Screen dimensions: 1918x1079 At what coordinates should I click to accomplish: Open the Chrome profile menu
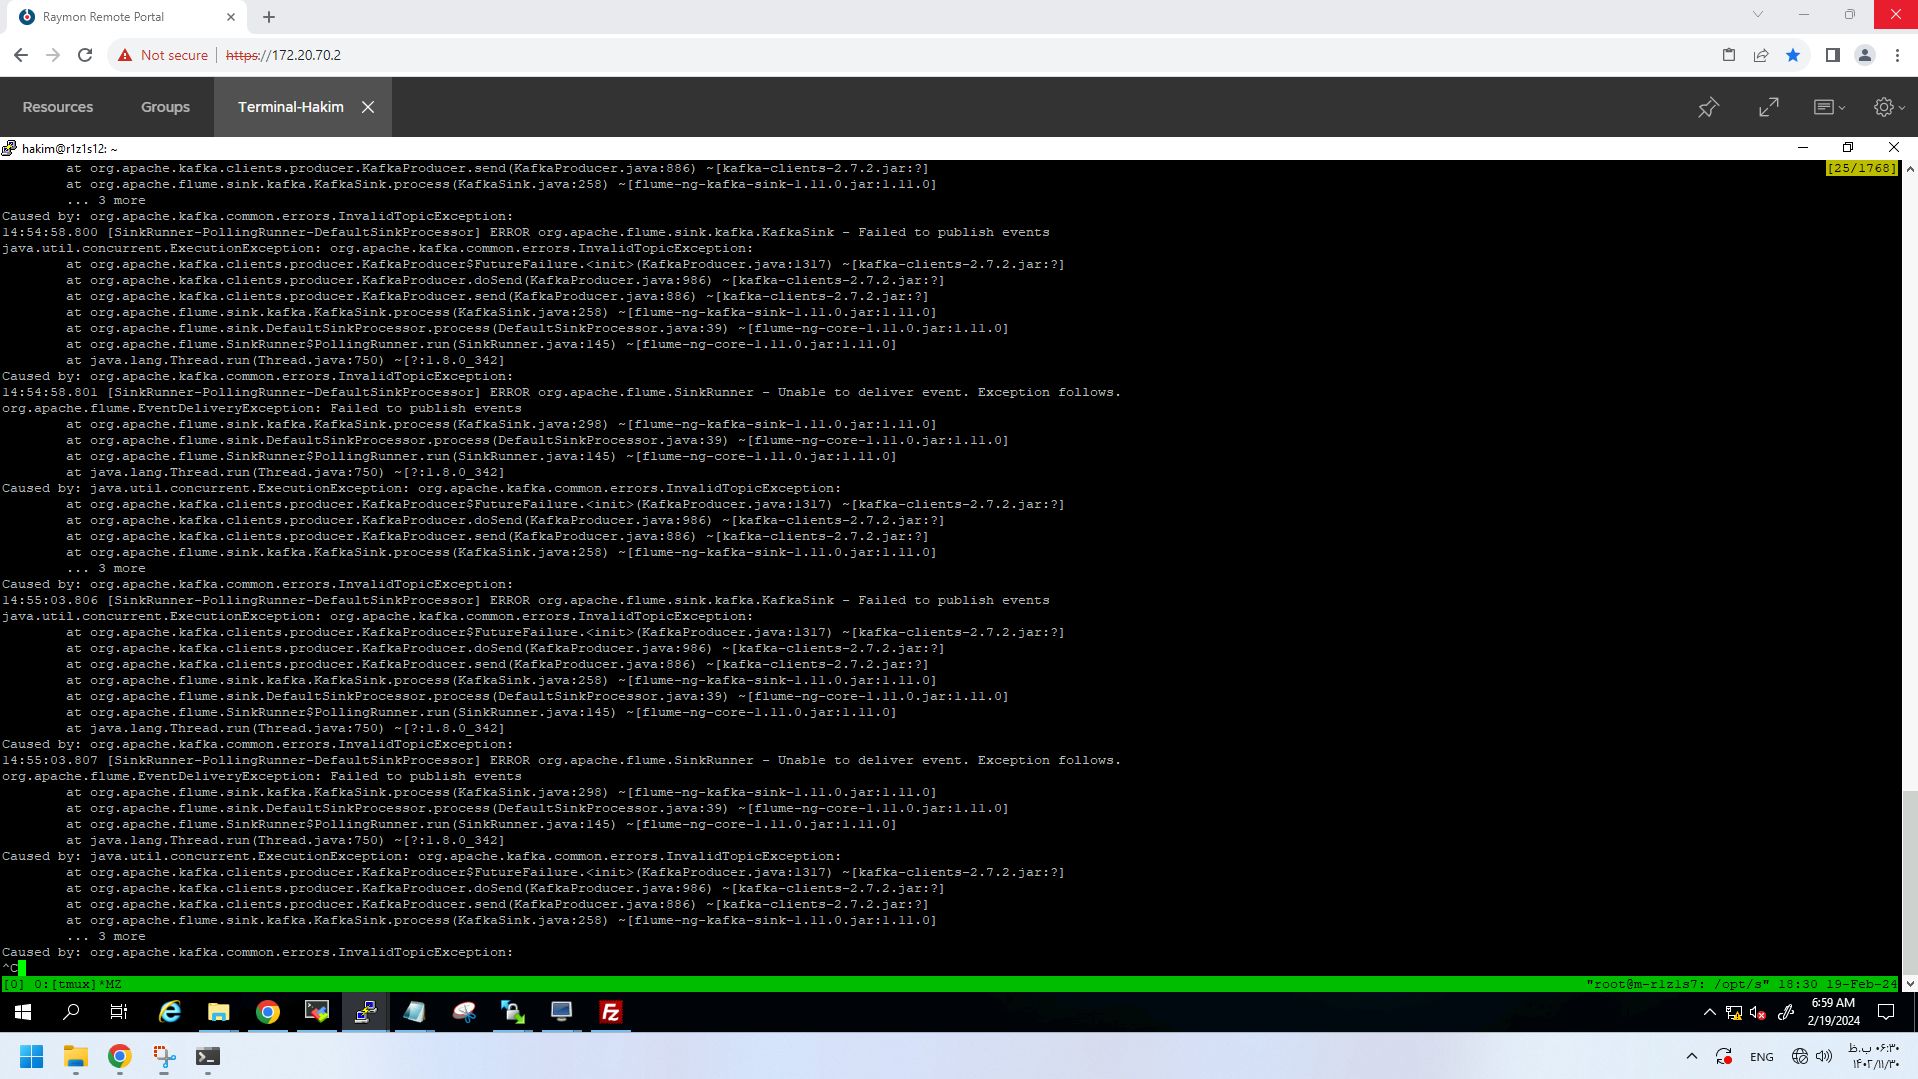click(1865, 55)
